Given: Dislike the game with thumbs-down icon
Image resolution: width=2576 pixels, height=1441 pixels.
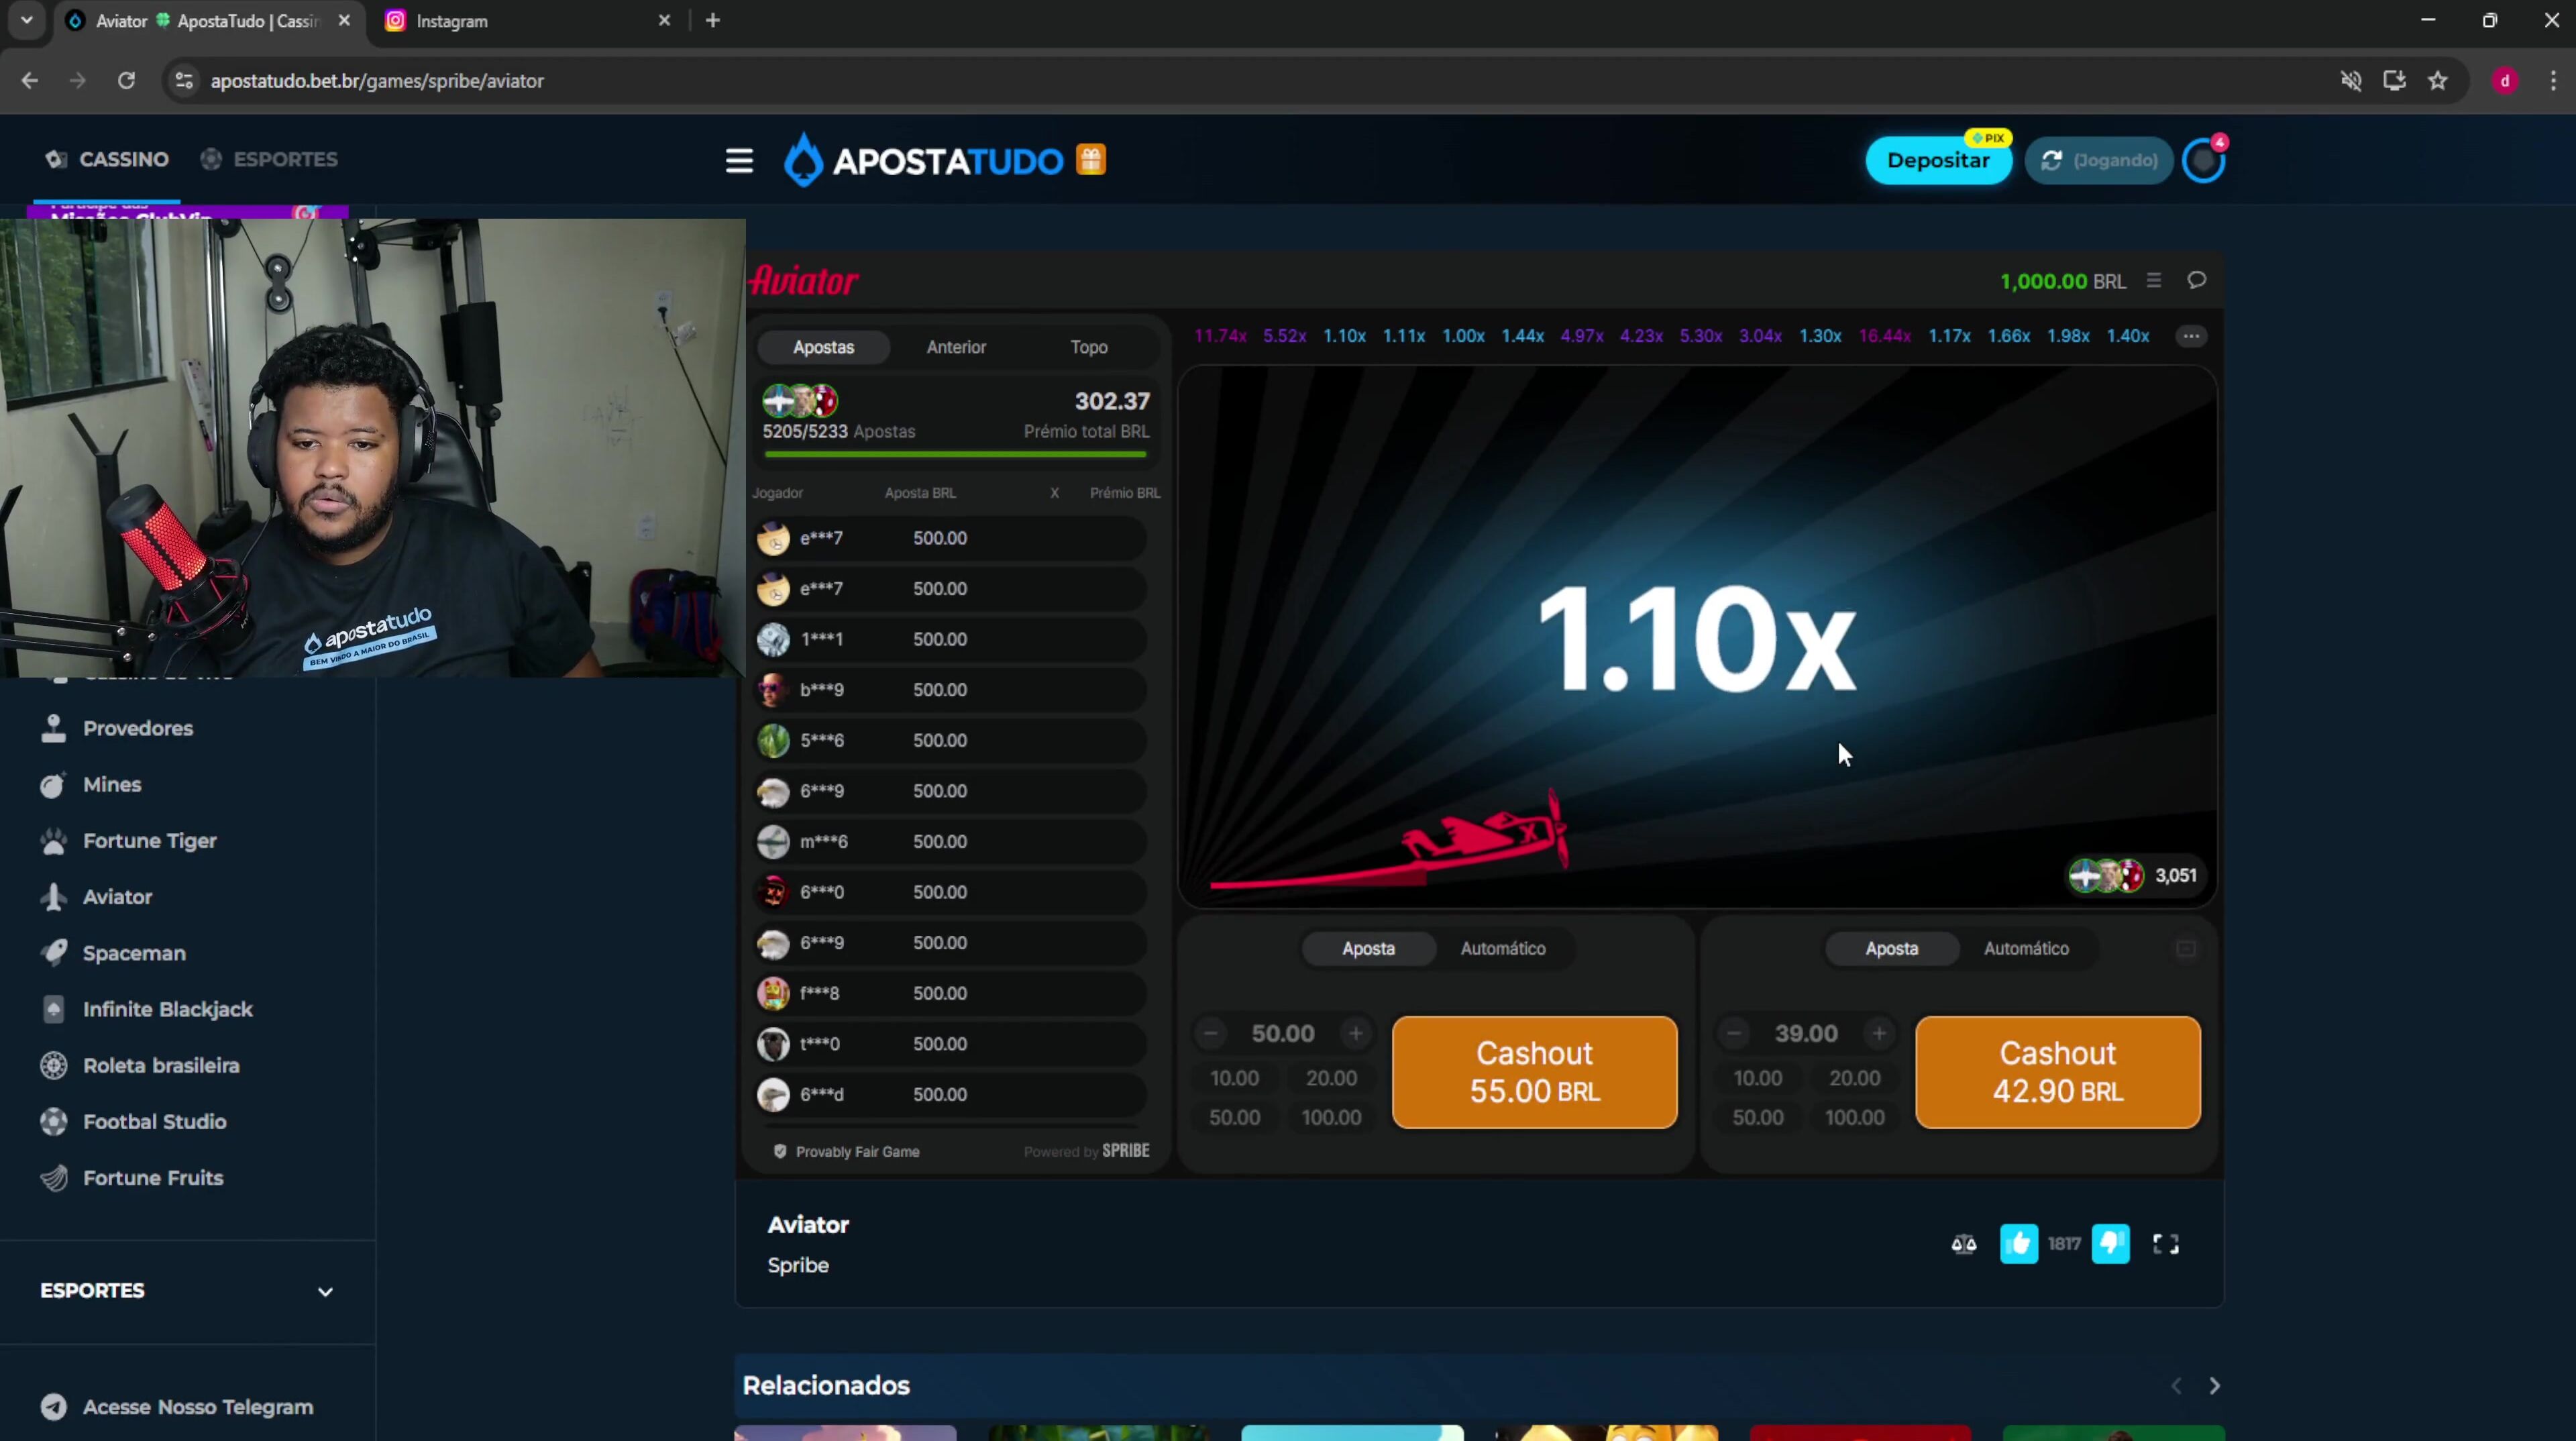Looking at the screenshot, I should [x=2110, y=1243].
